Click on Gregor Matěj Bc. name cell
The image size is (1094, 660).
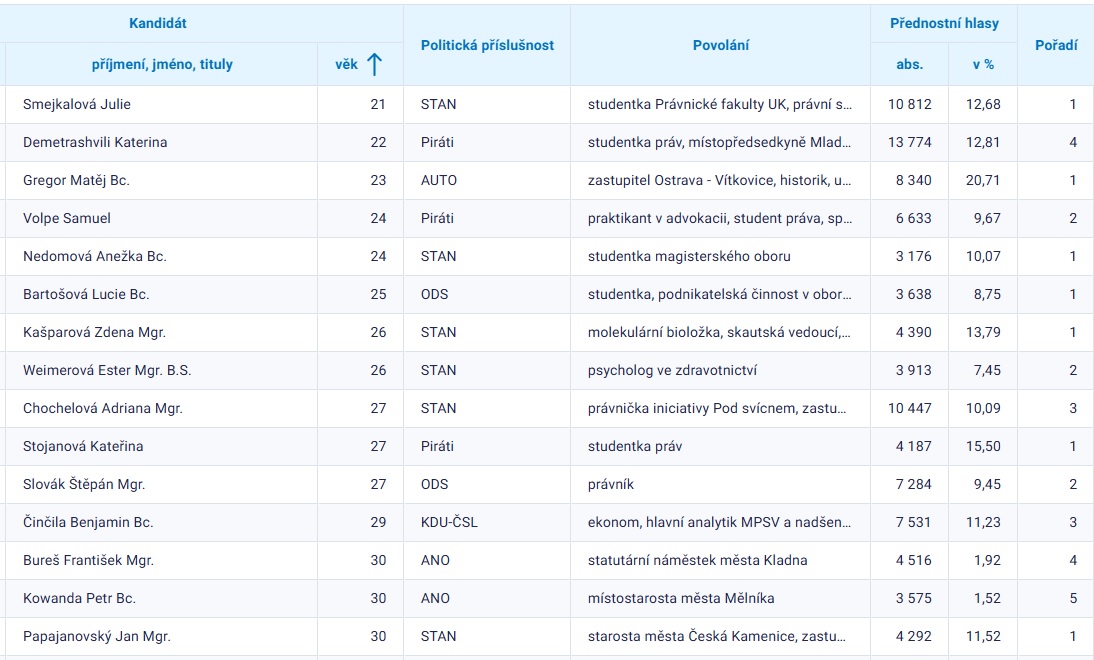point(76,180)
